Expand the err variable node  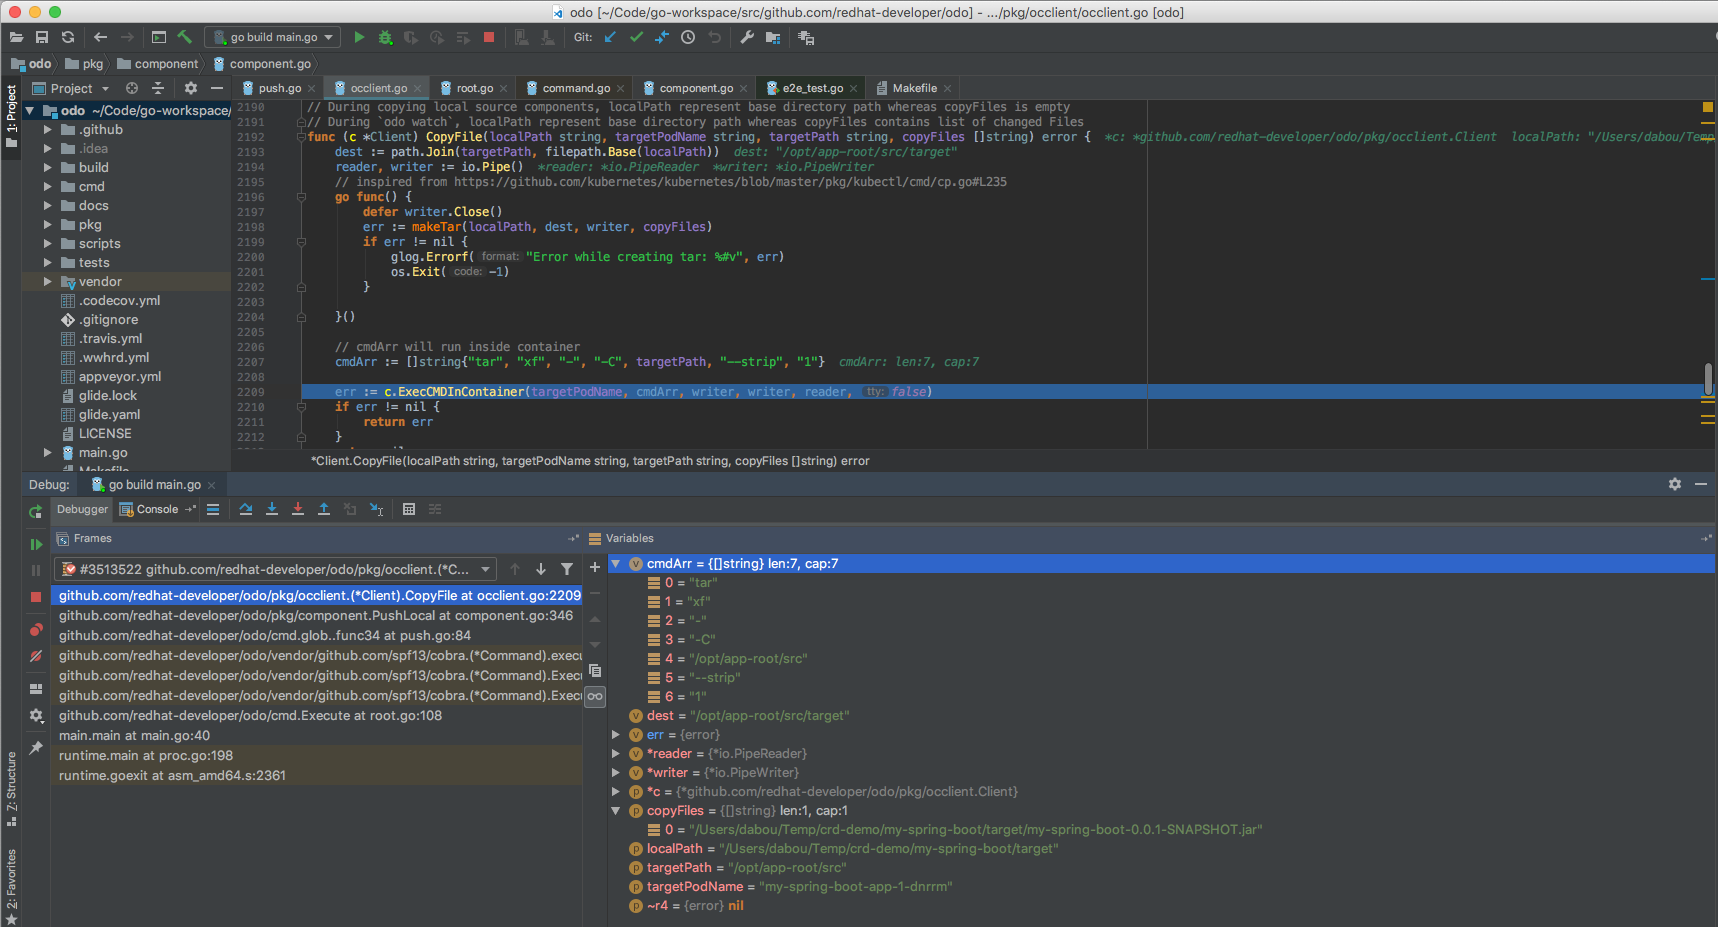pos(616,735)
